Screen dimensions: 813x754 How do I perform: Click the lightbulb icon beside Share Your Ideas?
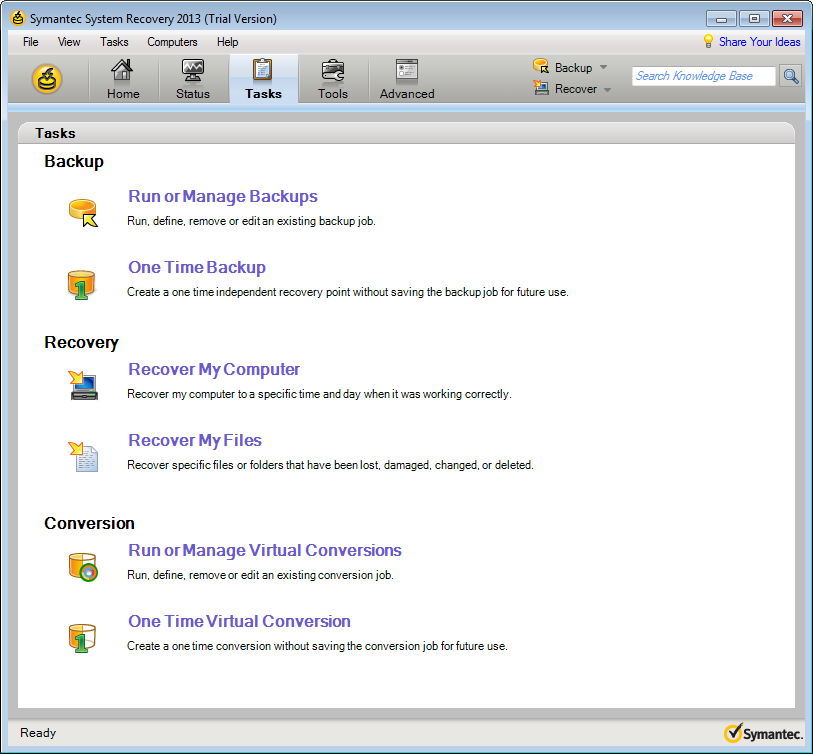708,41
